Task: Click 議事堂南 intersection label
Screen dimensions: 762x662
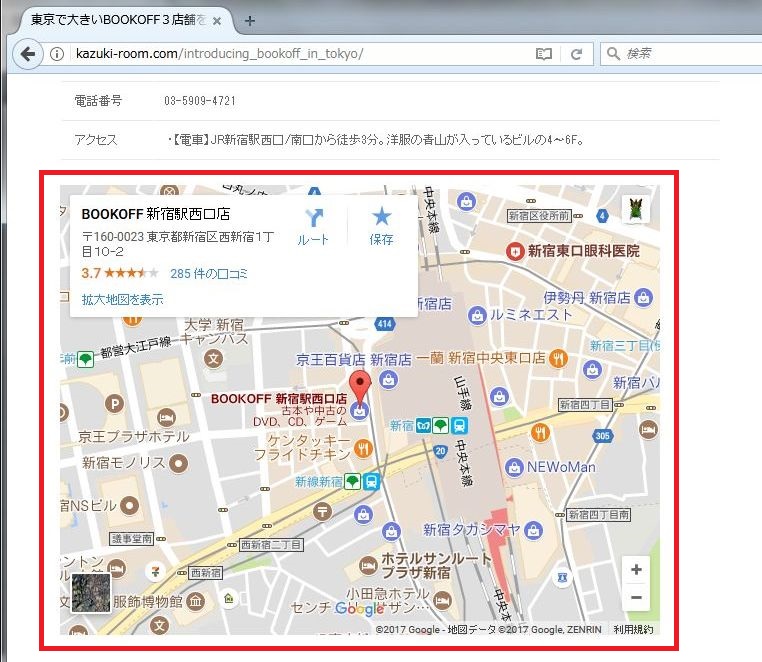Action: tap(132, 539)
